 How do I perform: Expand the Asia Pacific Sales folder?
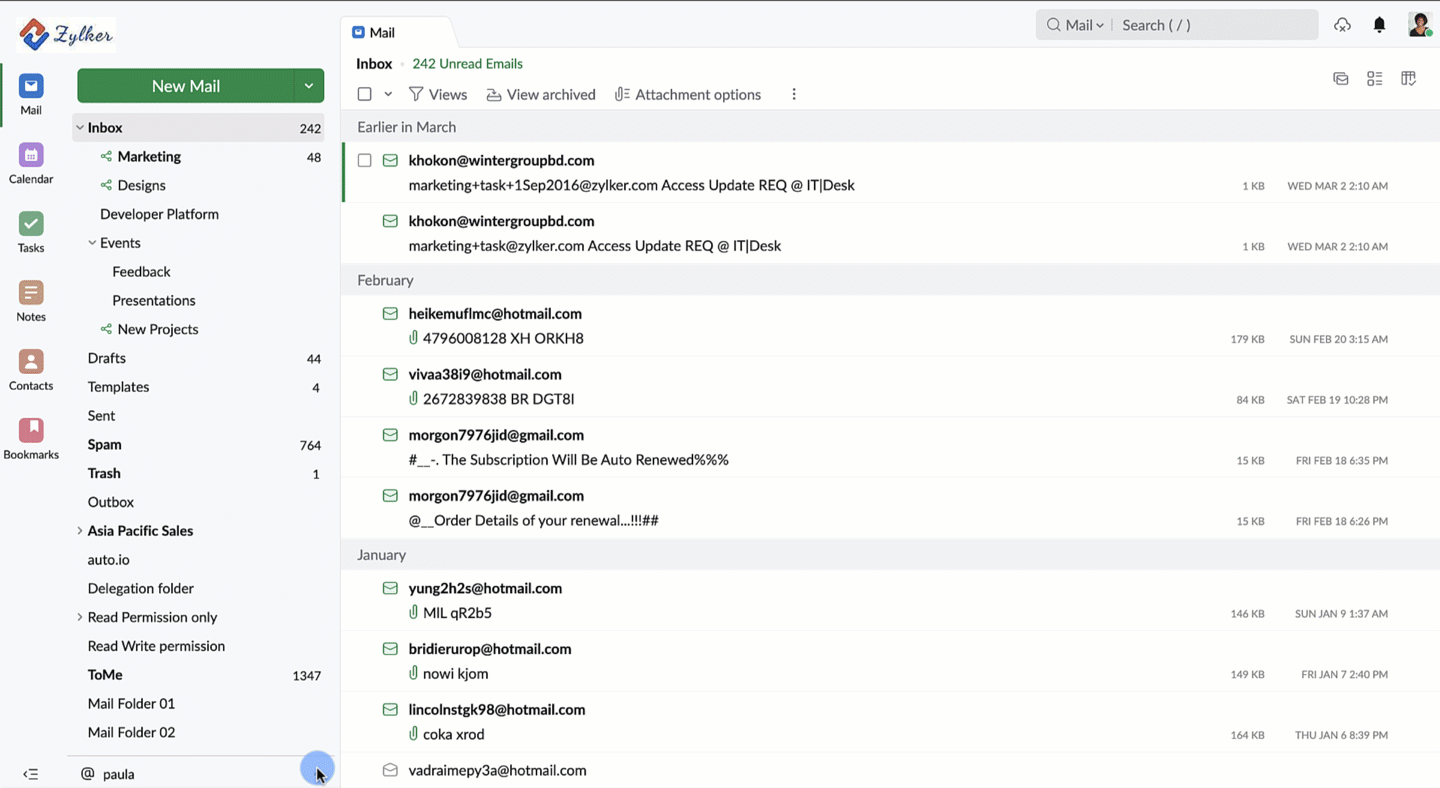[x=80, y=531]
